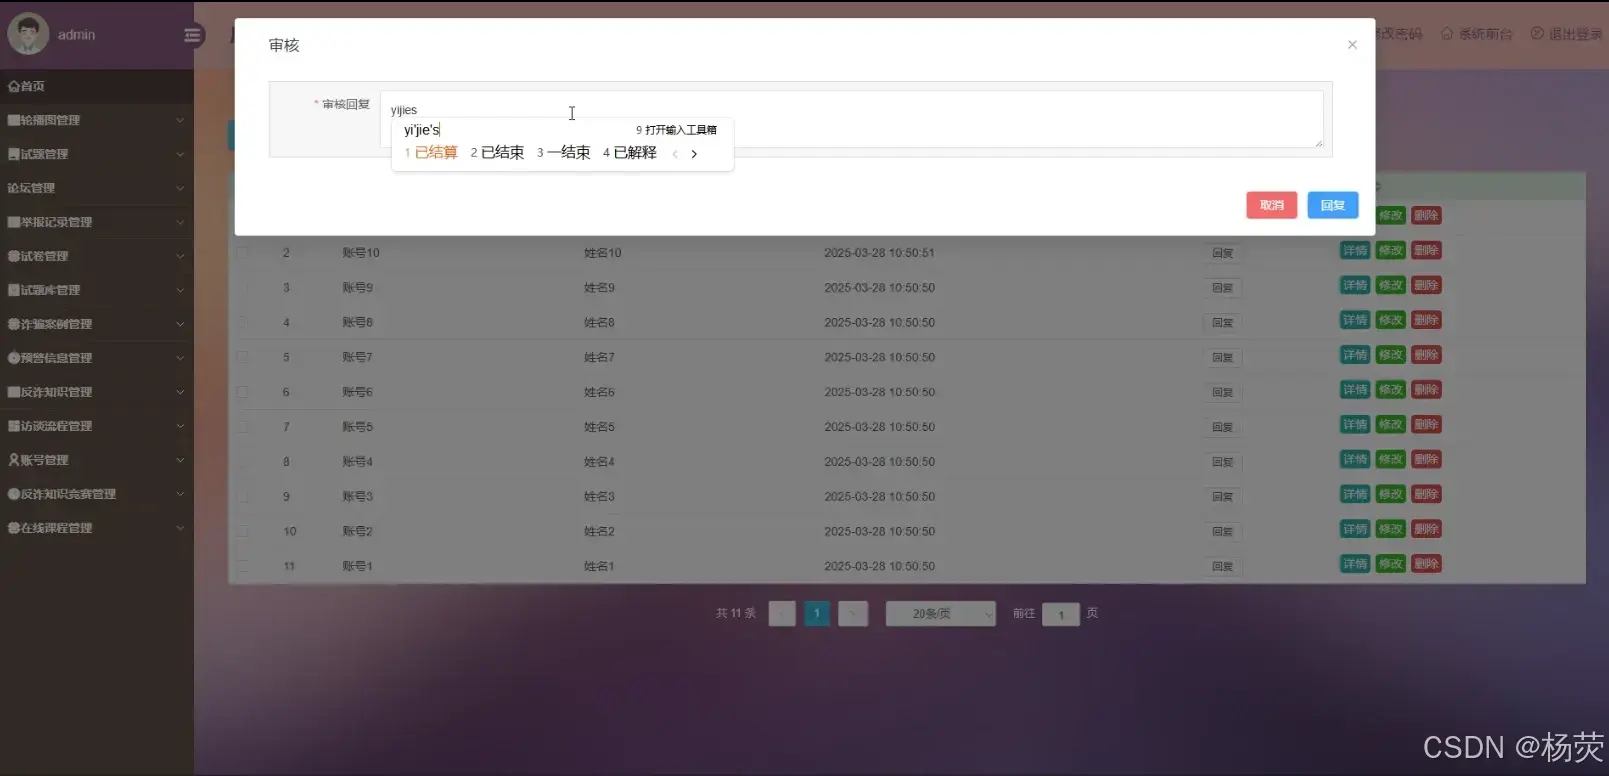Viewport: 1609px width, 776px height.
Task: Click 详情 button in 账号9 row
Action: tap(1355, 285)
